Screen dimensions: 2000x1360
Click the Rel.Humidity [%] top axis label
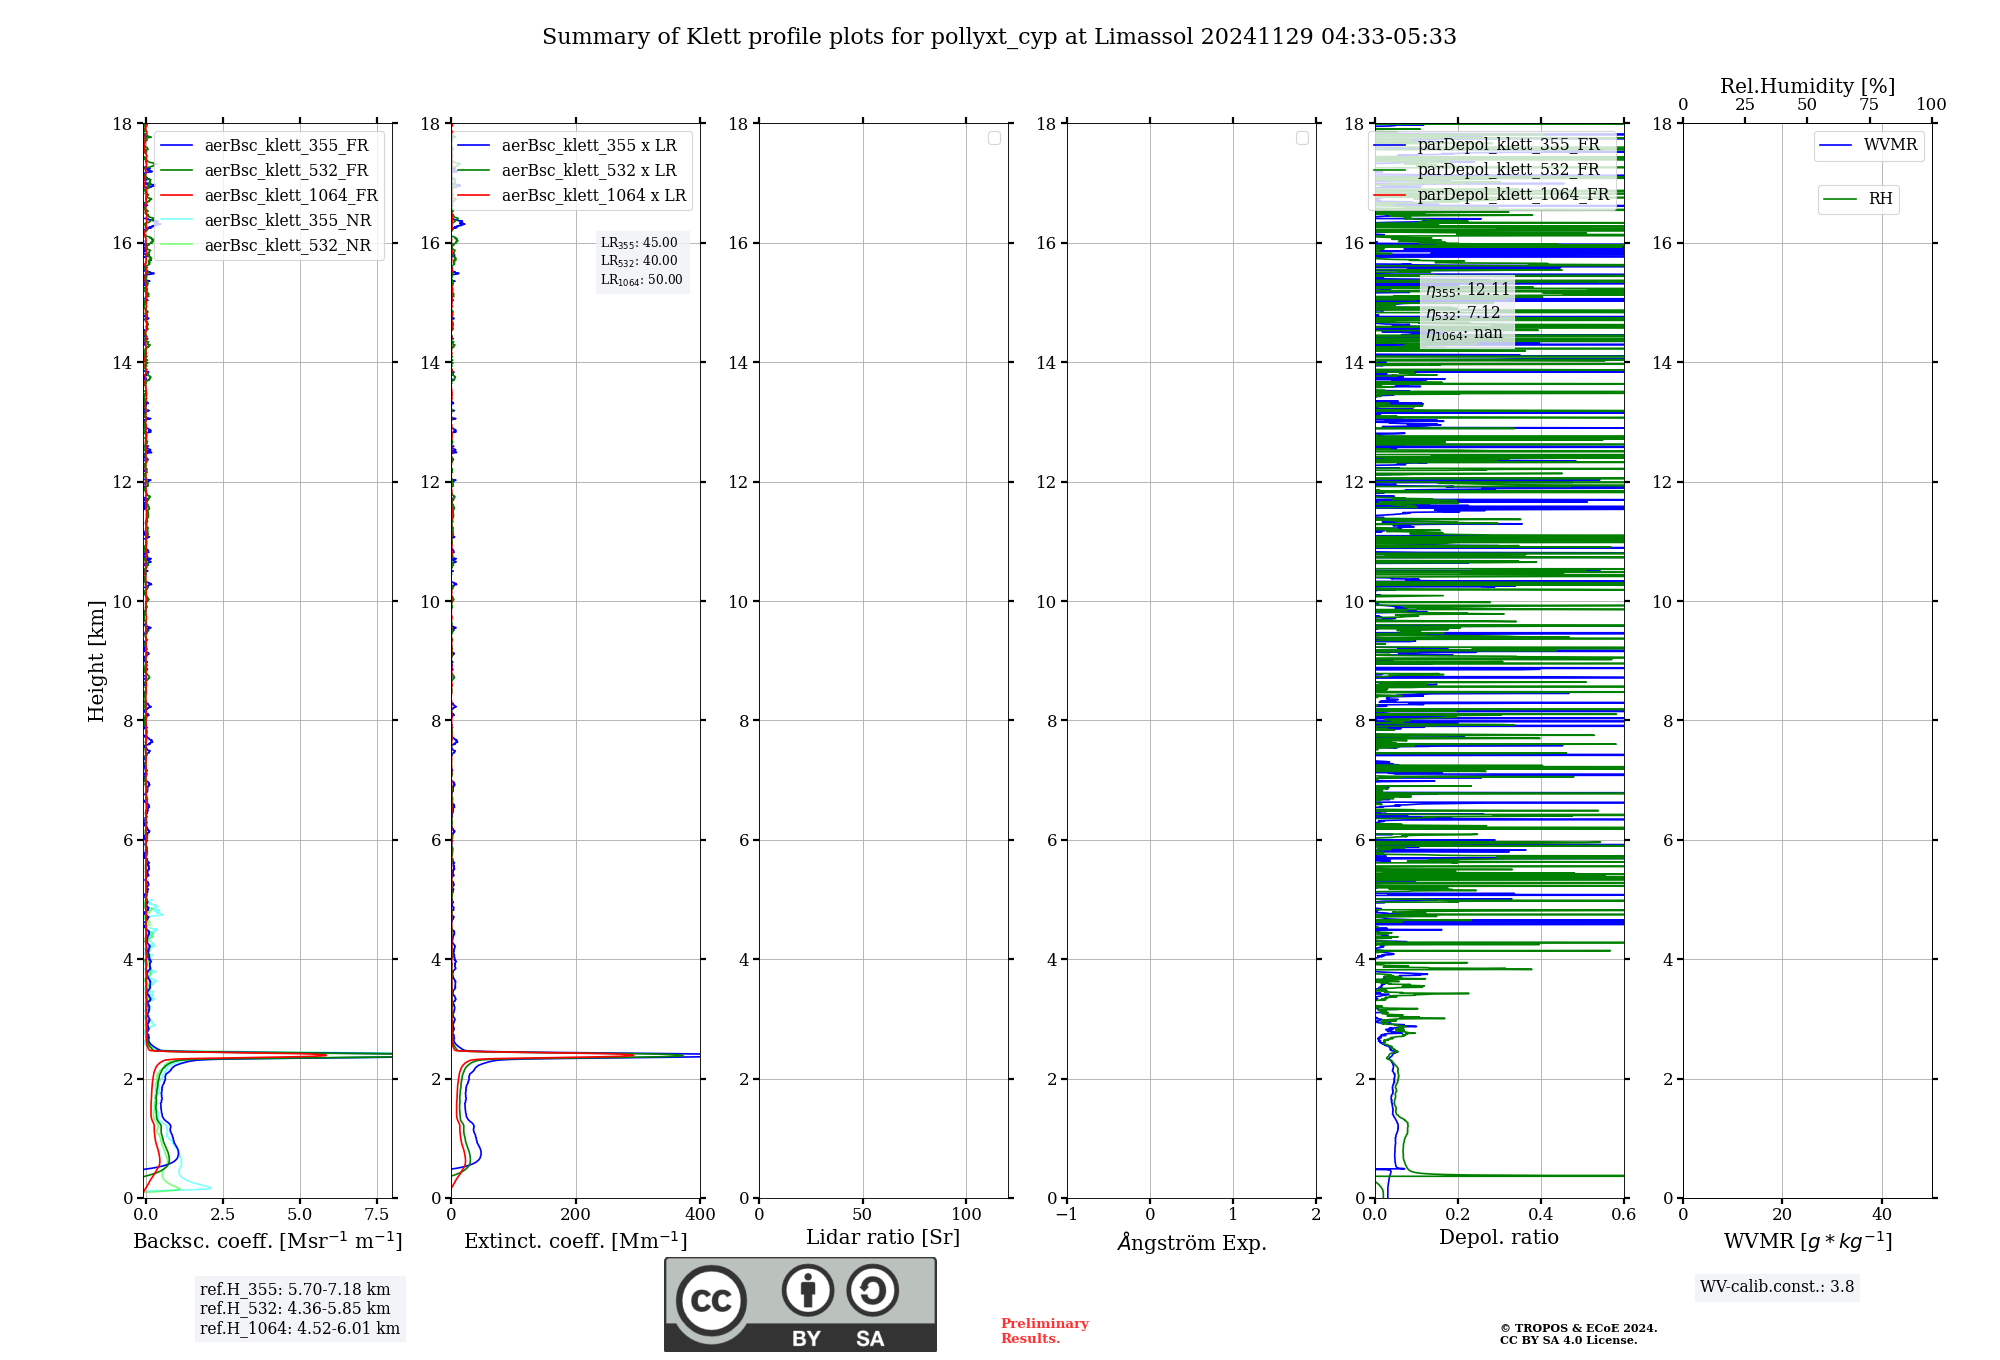tap(1807, 86)
